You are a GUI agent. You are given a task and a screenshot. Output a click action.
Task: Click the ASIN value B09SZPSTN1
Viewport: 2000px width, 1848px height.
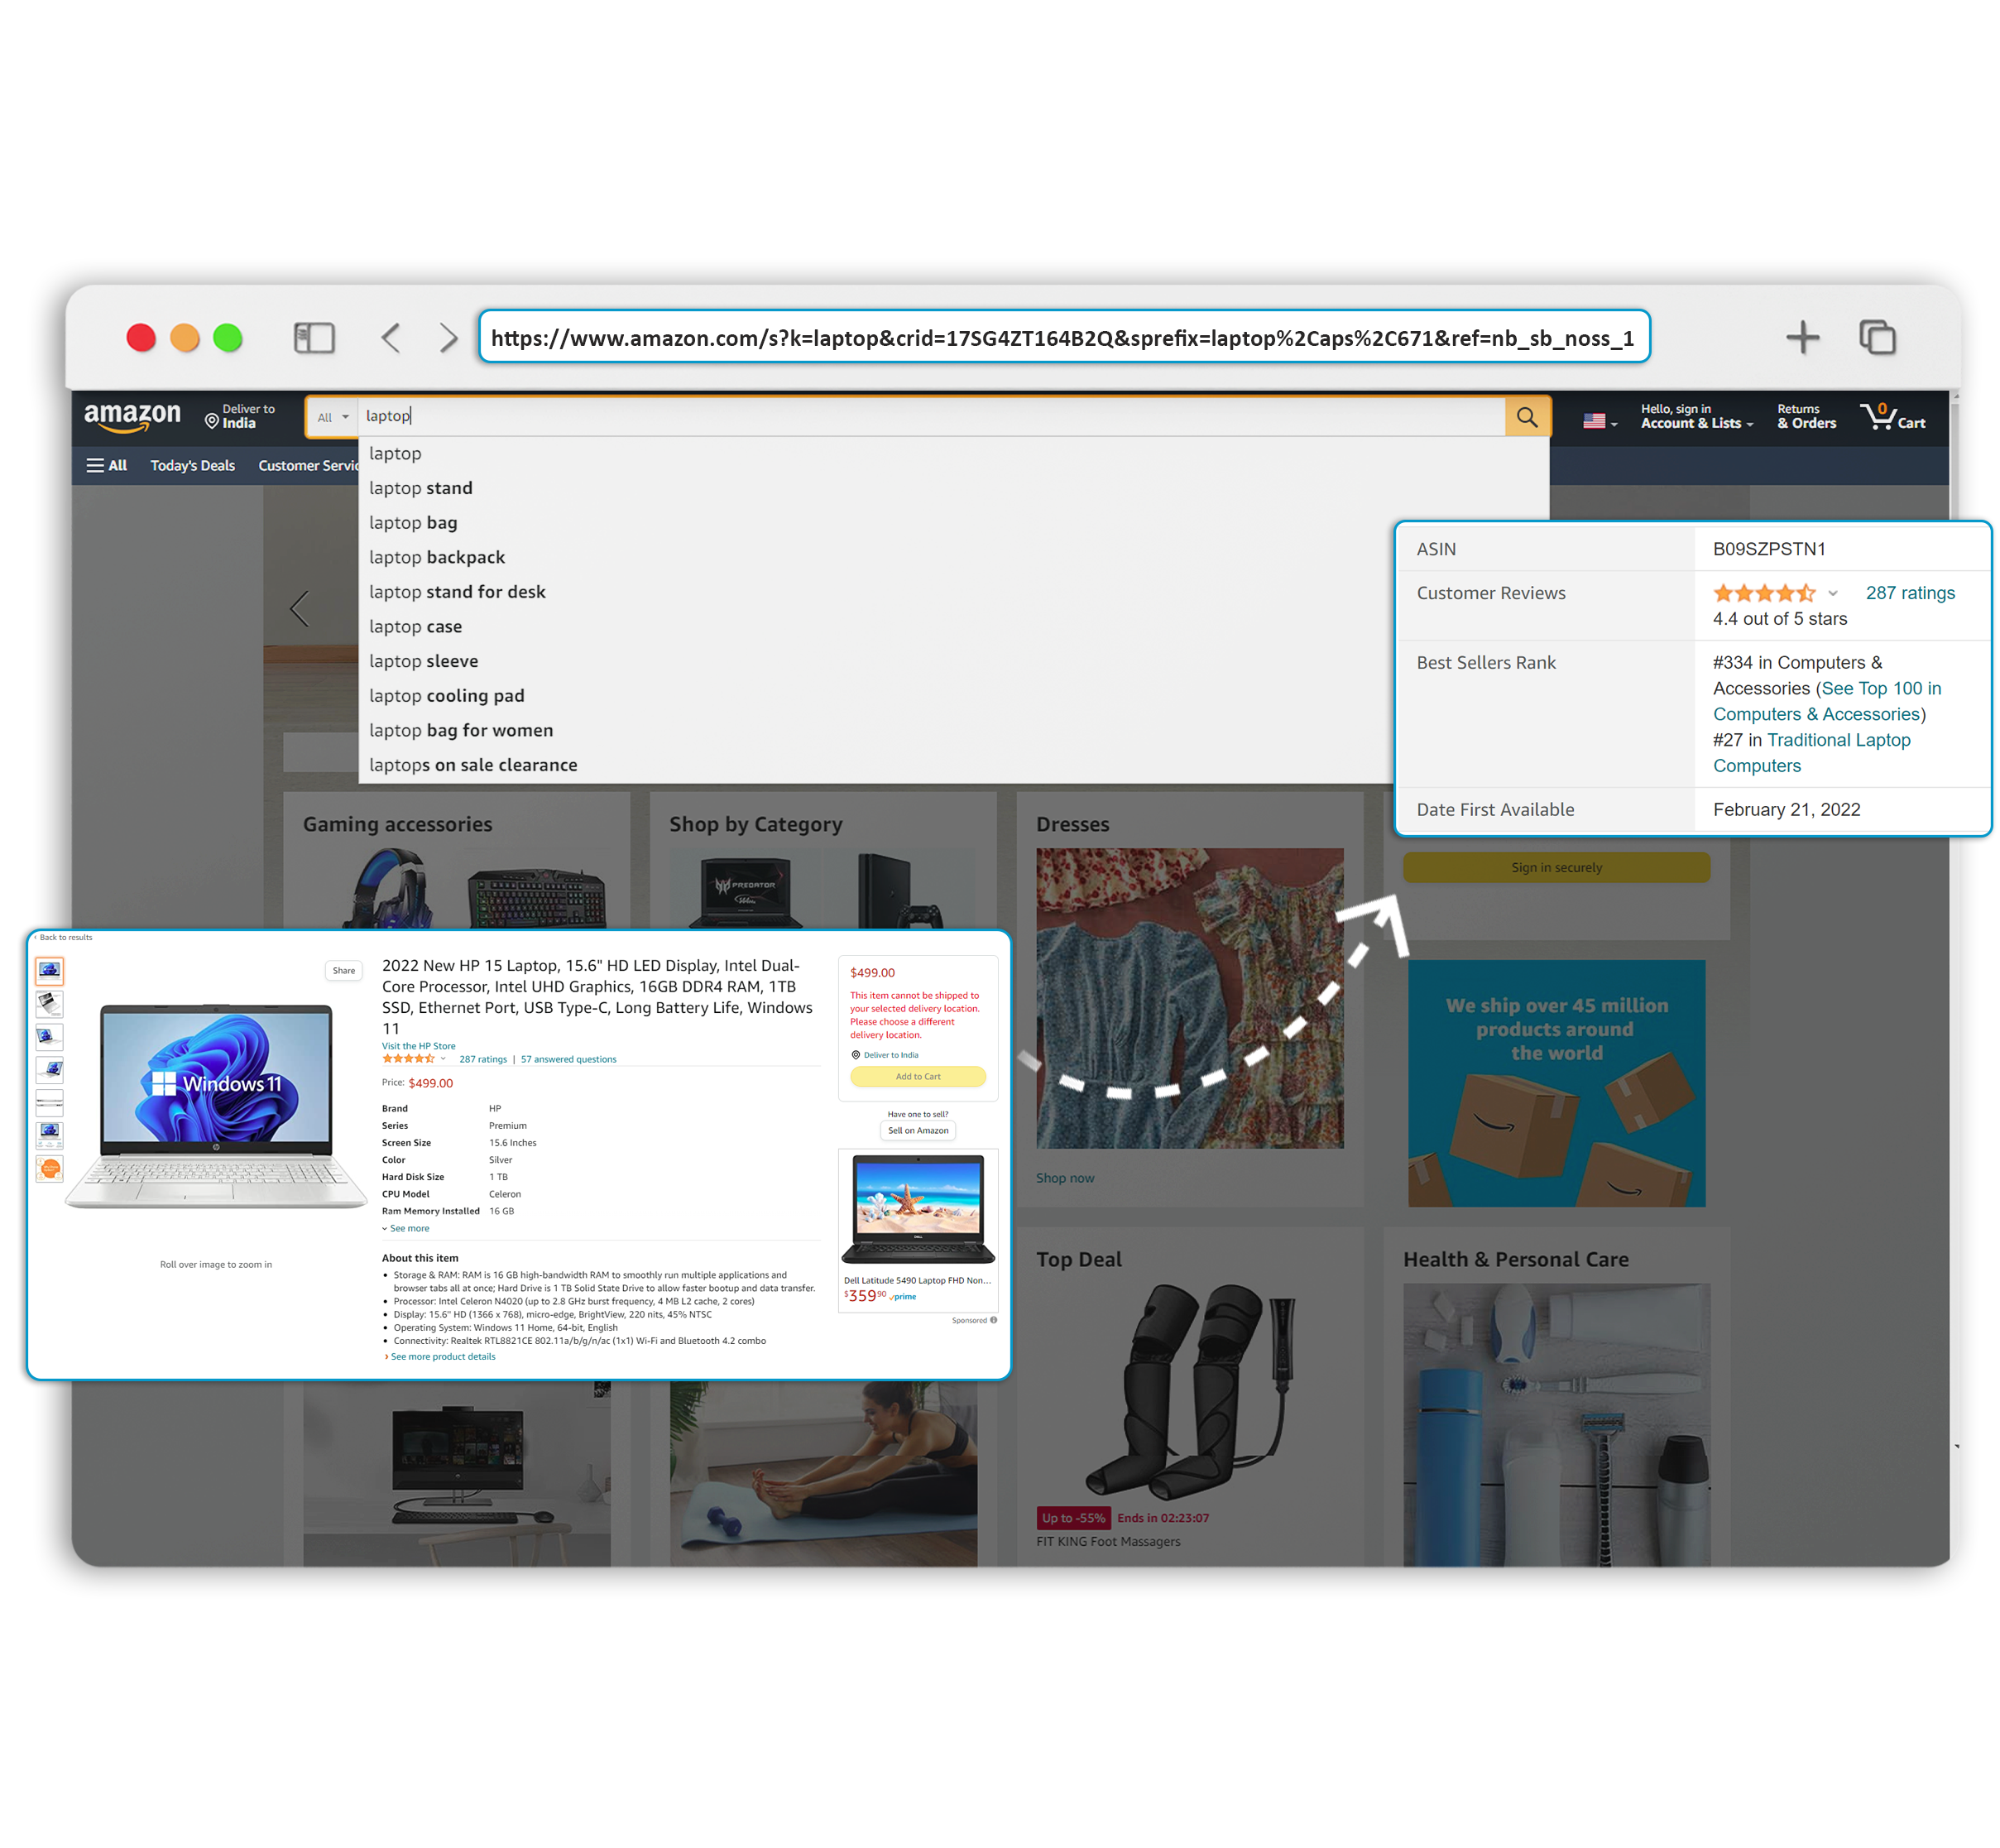tap(1769, 549)
